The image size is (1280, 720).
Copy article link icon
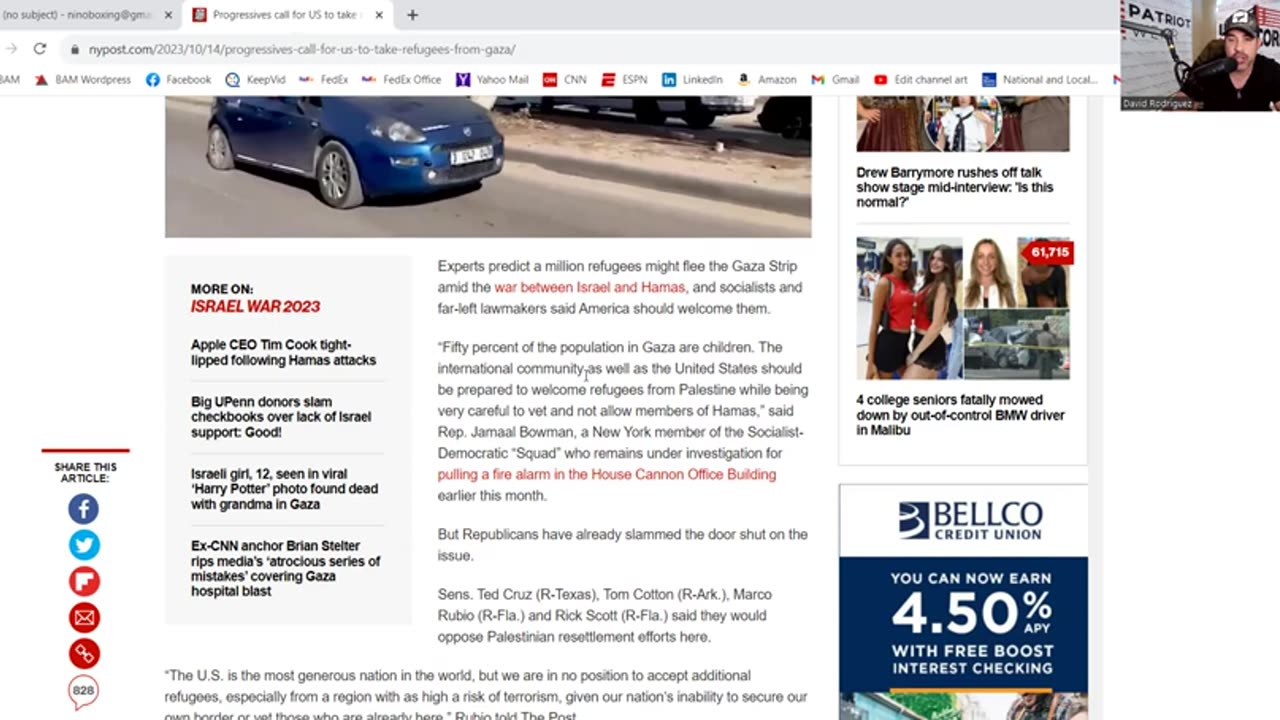coord(84,653)
